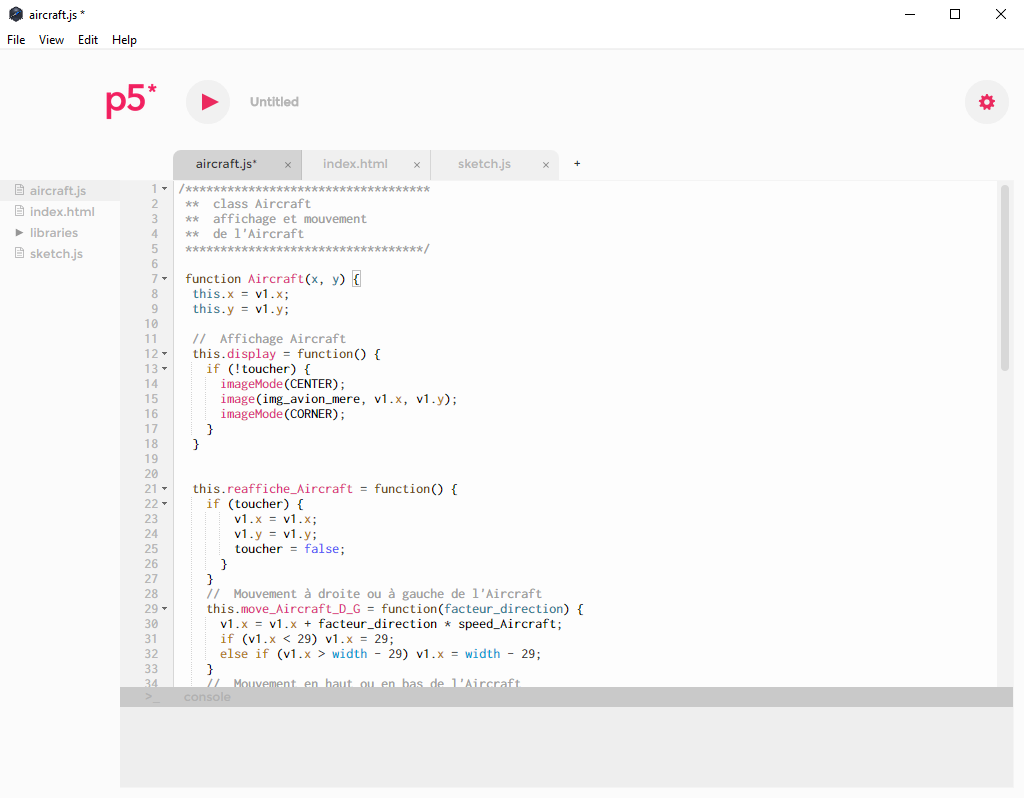This screenshot has width=1024, height=798.
Task: Collapse code fold at line 12
Action: click(165, 354)
